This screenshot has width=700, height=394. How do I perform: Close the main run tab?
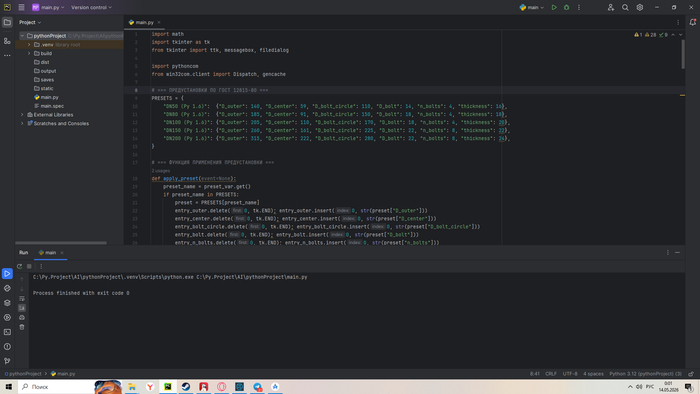pos(62,253)
